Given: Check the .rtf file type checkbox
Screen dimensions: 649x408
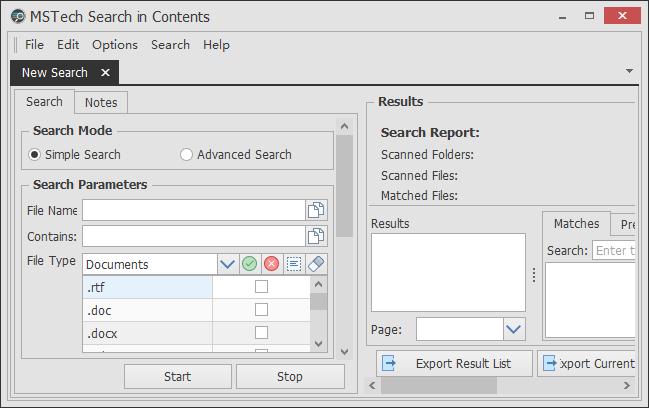Looking at the screenshot, I should point(261,287).
